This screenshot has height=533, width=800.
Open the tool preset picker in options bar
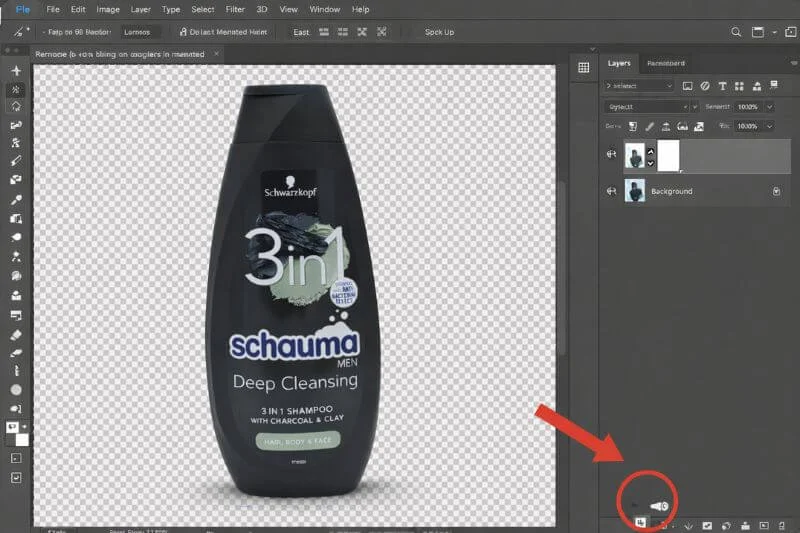[x=20, y=32]
